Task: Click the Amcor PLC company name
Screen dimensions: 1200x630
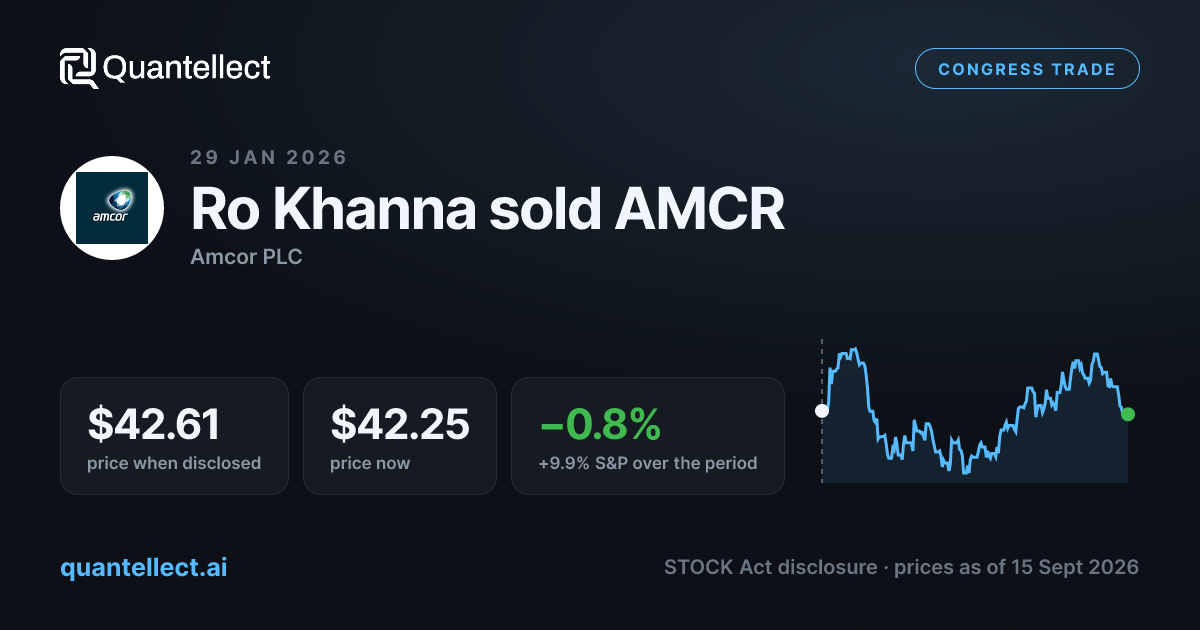Action: pos(246,257)
